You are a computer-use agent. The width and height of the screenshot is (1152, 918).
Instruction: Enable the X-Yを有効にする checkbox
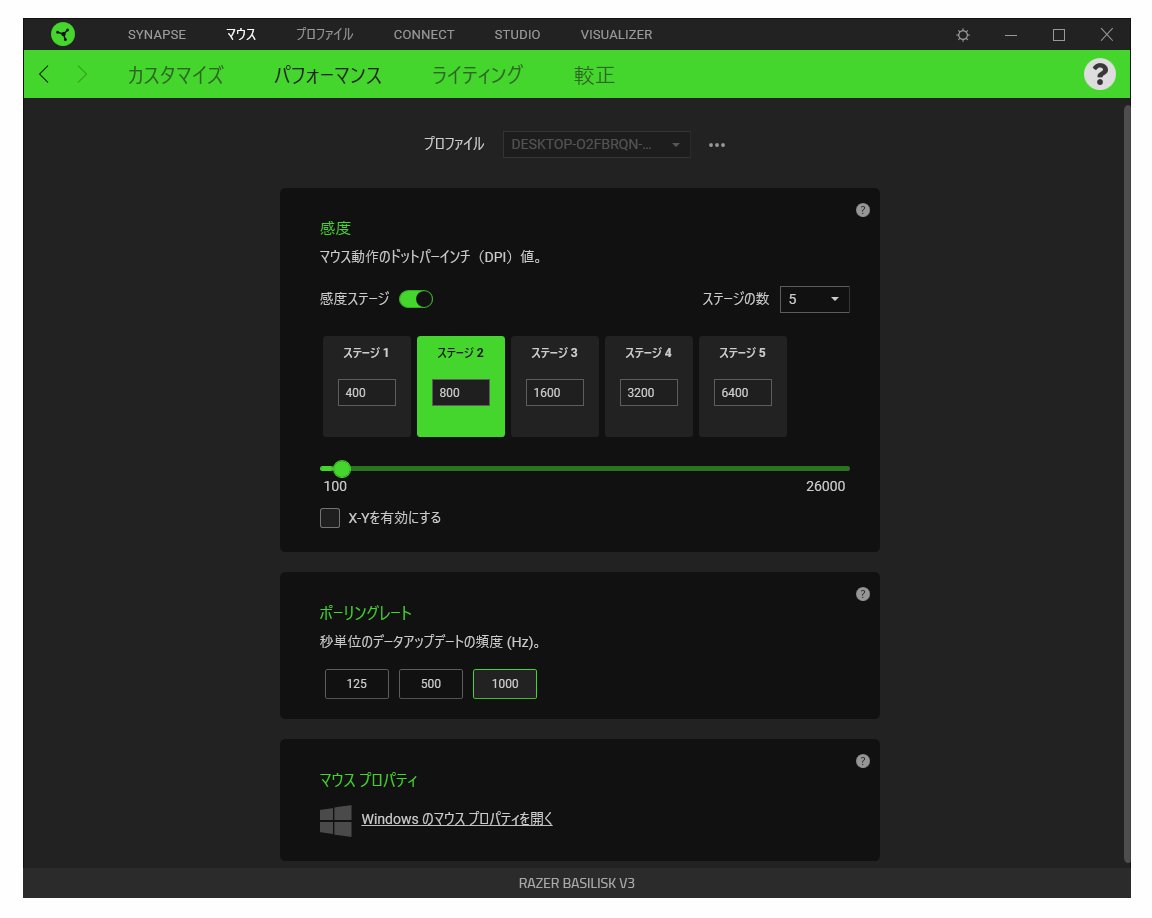coord(330,518)
